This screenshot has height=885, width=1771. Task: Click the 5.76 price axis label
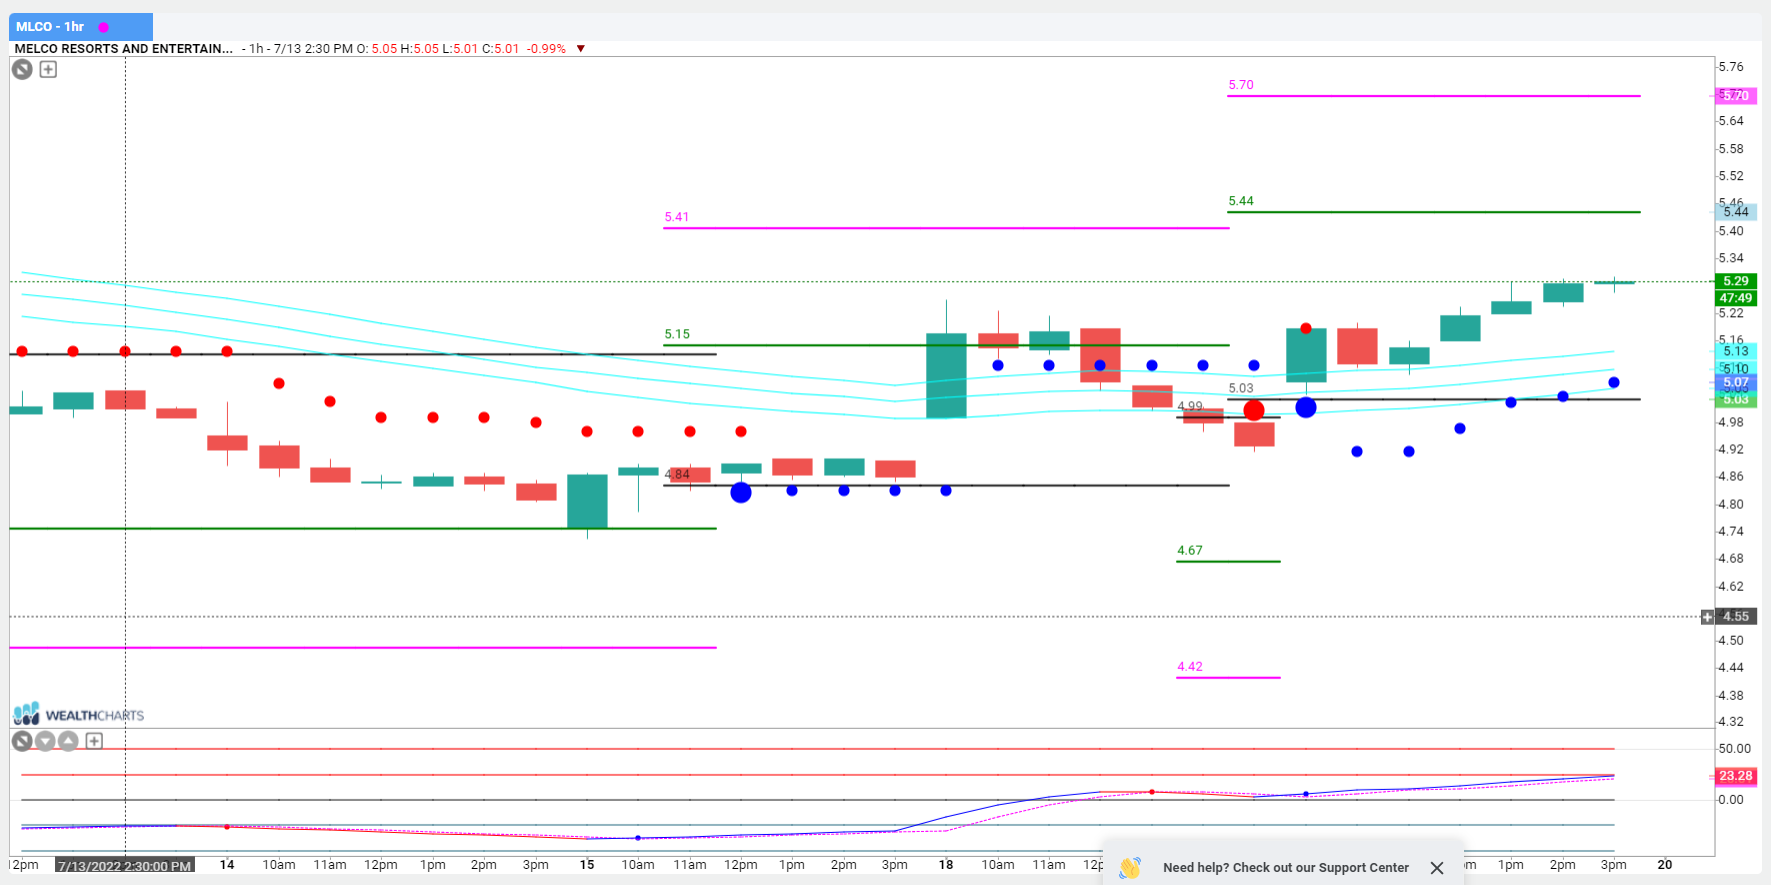pos(1731,67)
